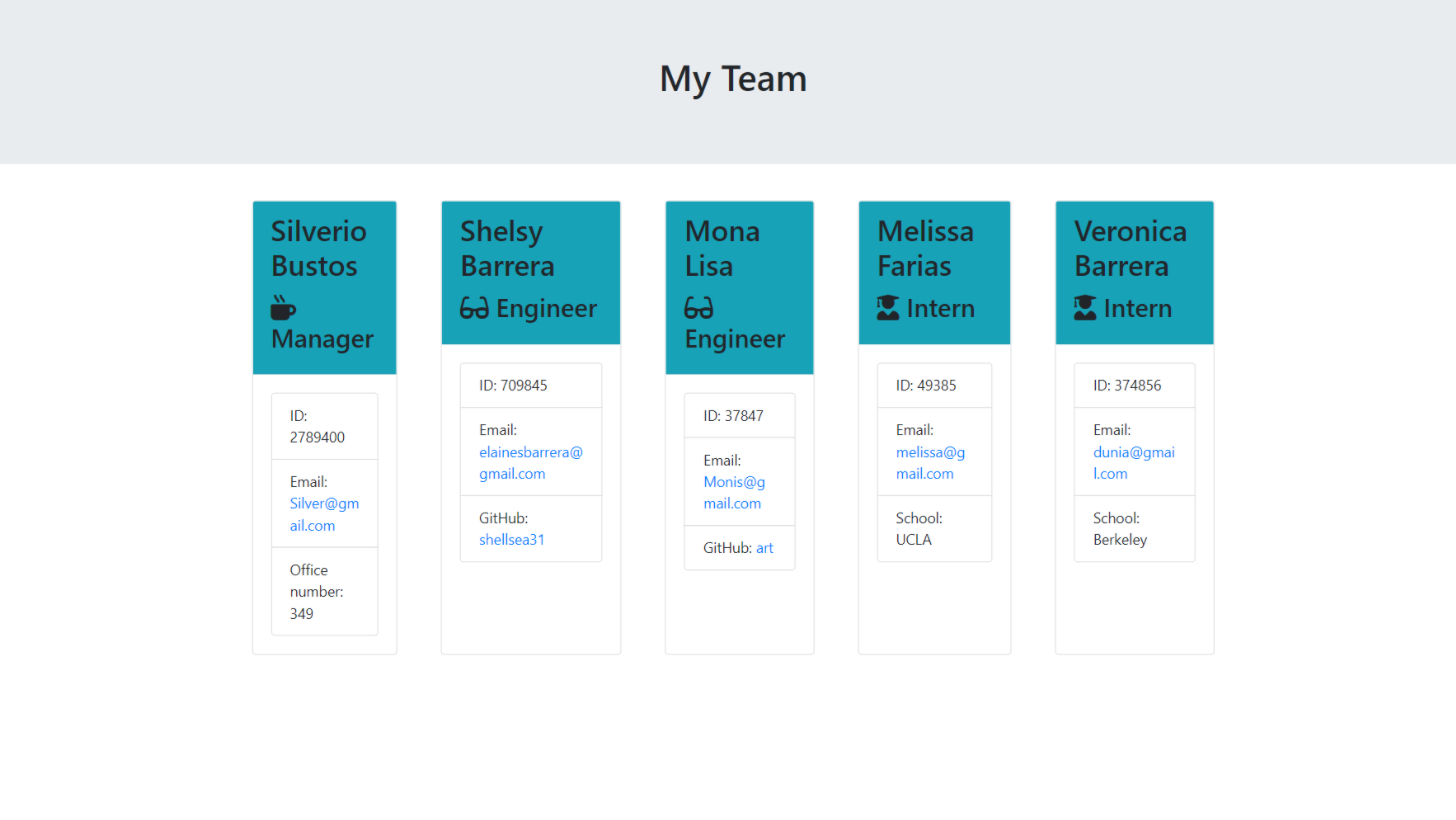The image size is (1456, 820).
Task: Click the Mona Lisa name label
Action: click(x=722, y=248)
